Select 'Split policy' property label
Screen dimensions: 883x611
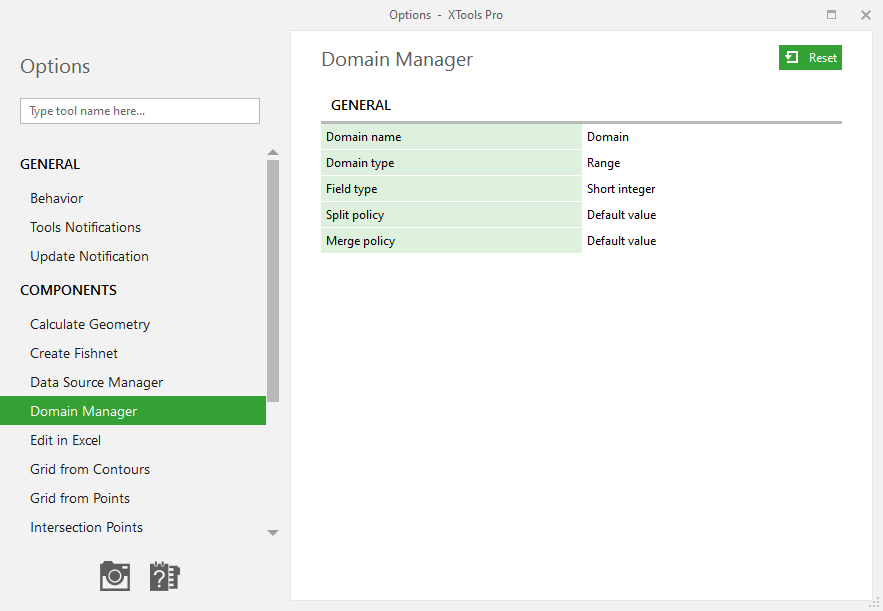[x=451, y=215]
